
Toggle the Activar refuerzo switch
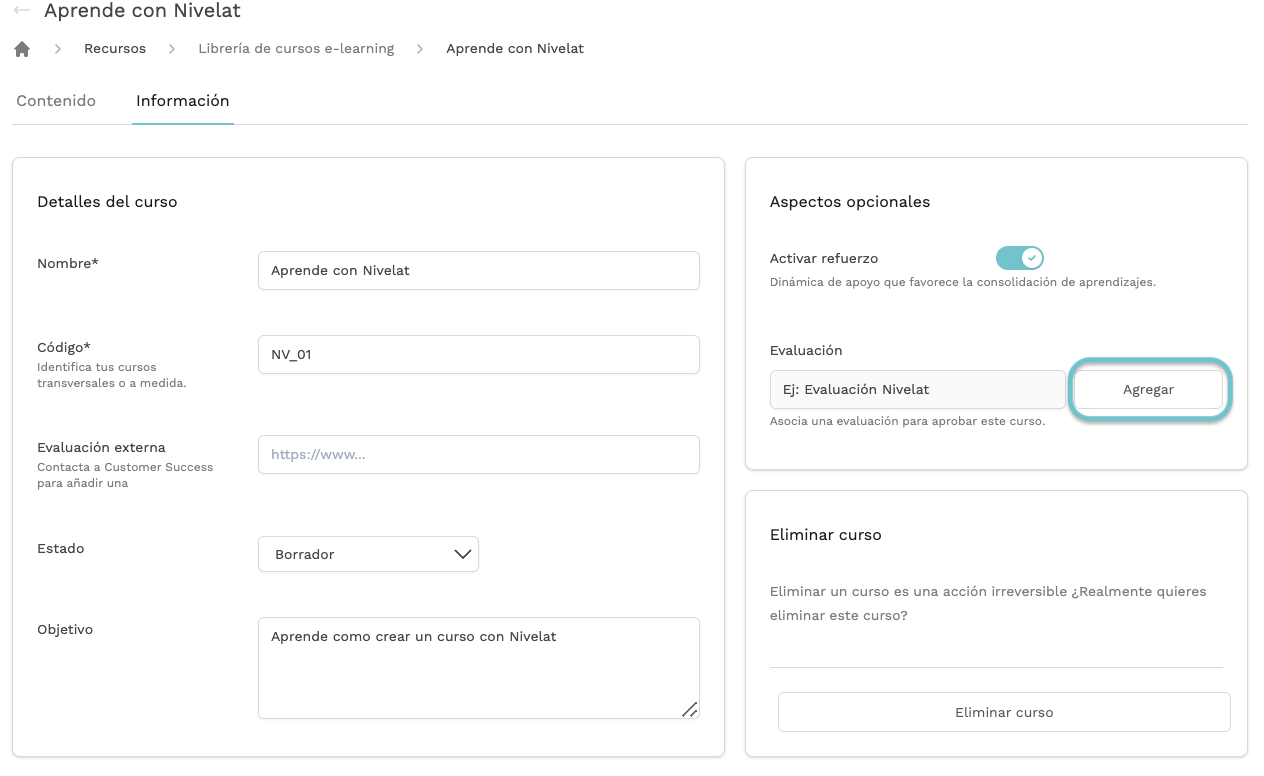(1020, 258)
